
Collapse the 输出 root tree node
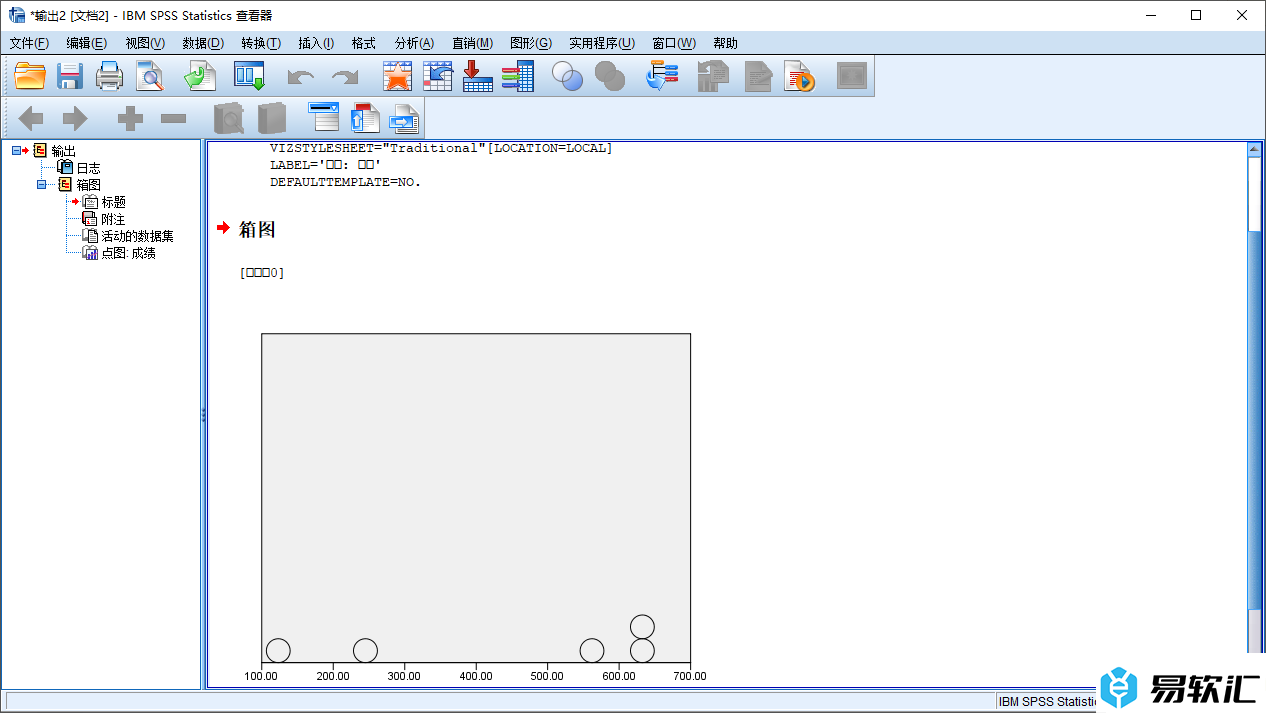[x=16, y=150]
